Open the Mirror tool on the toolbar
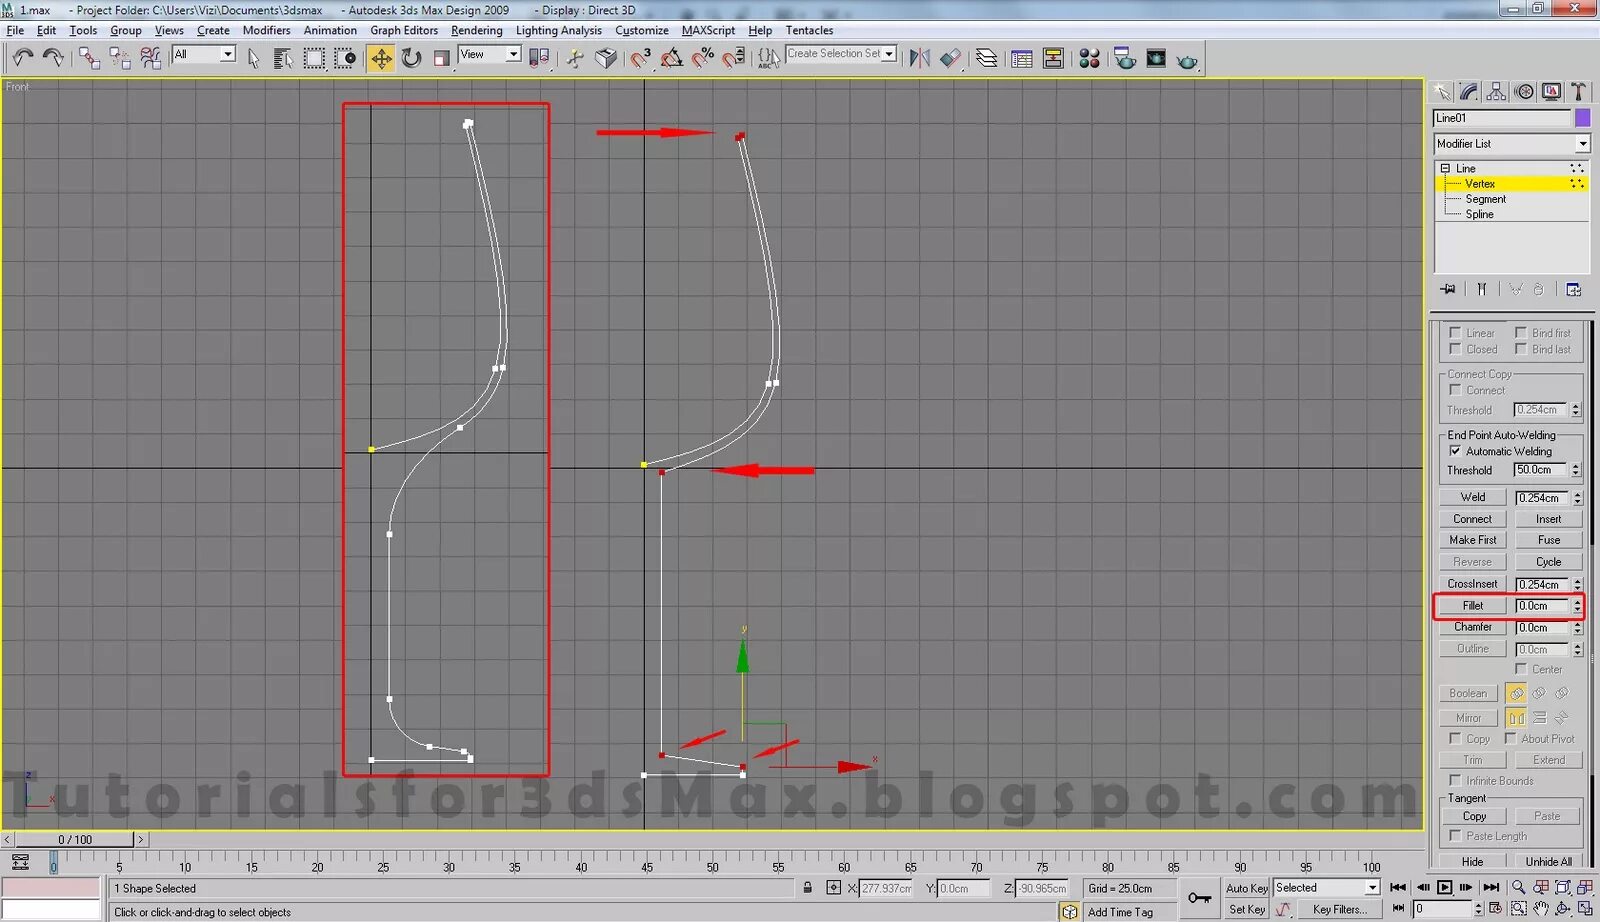 (x=919, y=57)
